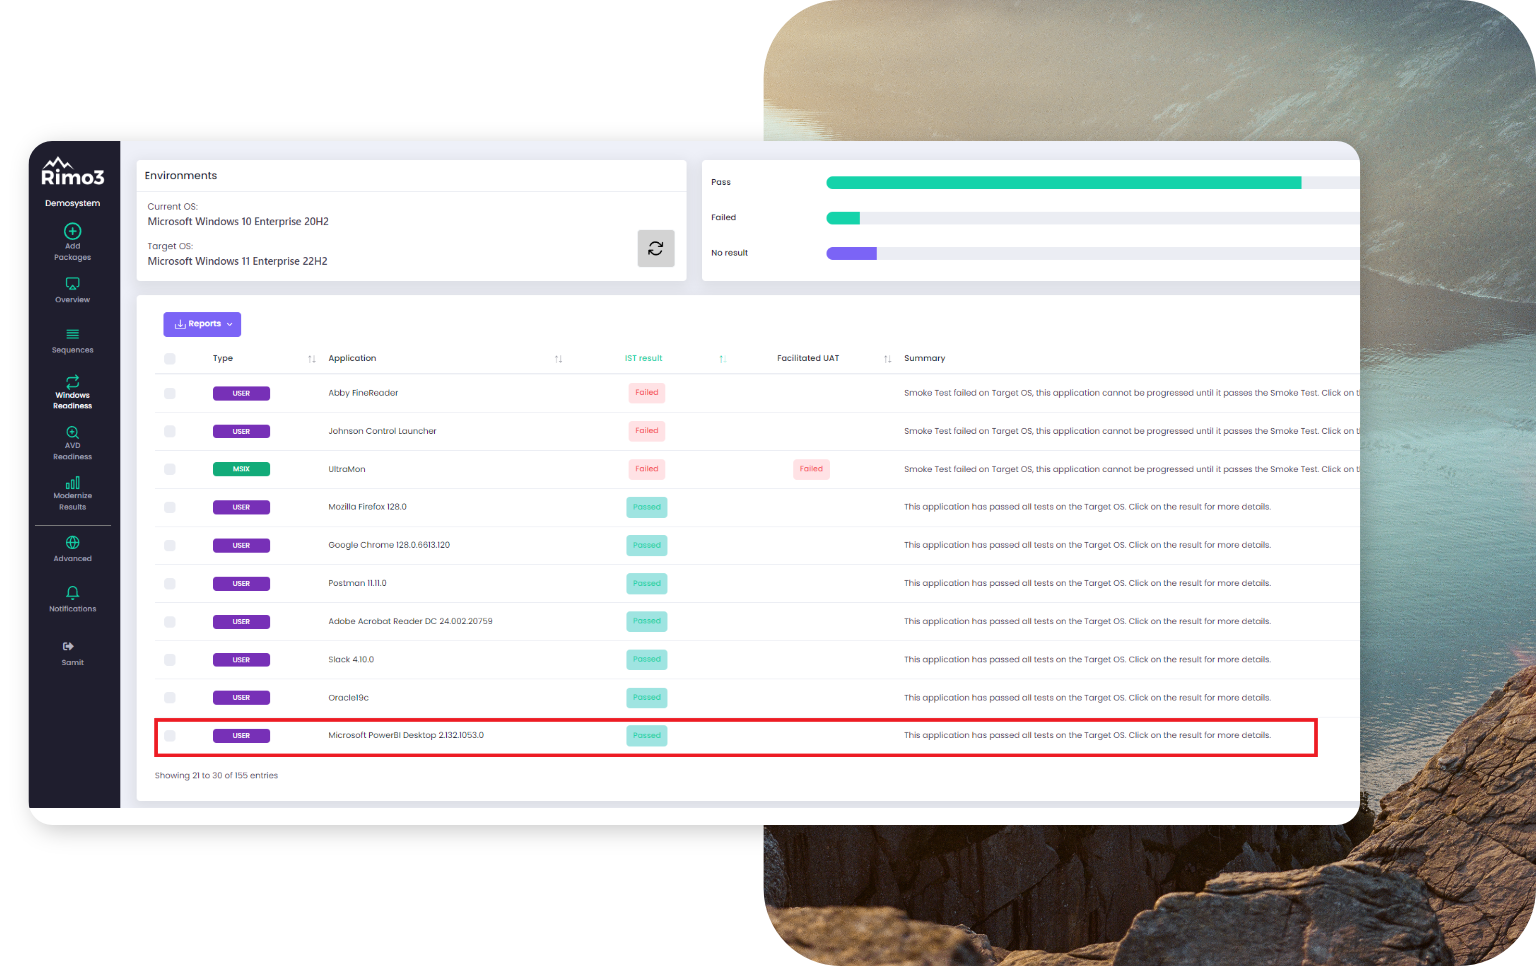1536x966 pixels.
Task: Sort by IST result column arrows
Action: pyautogui.click(x=722, y=359)
